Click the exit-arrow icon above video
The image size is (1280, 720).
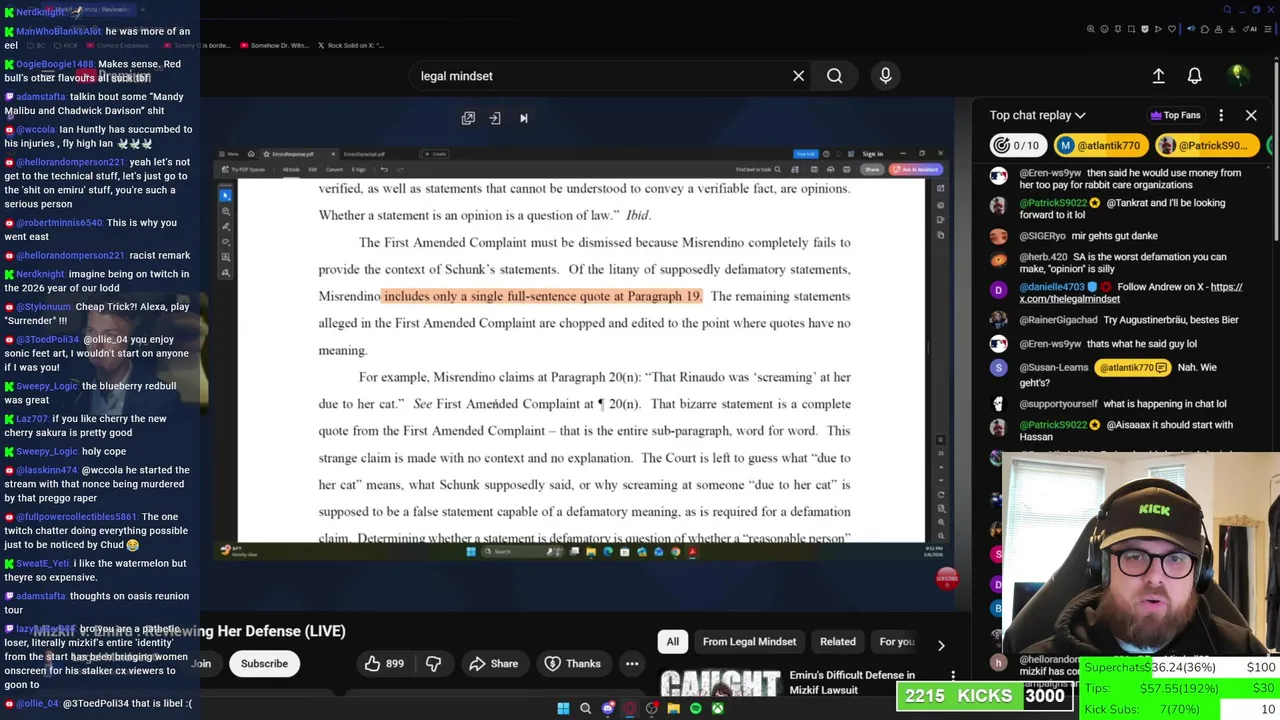tap(495, 118)
